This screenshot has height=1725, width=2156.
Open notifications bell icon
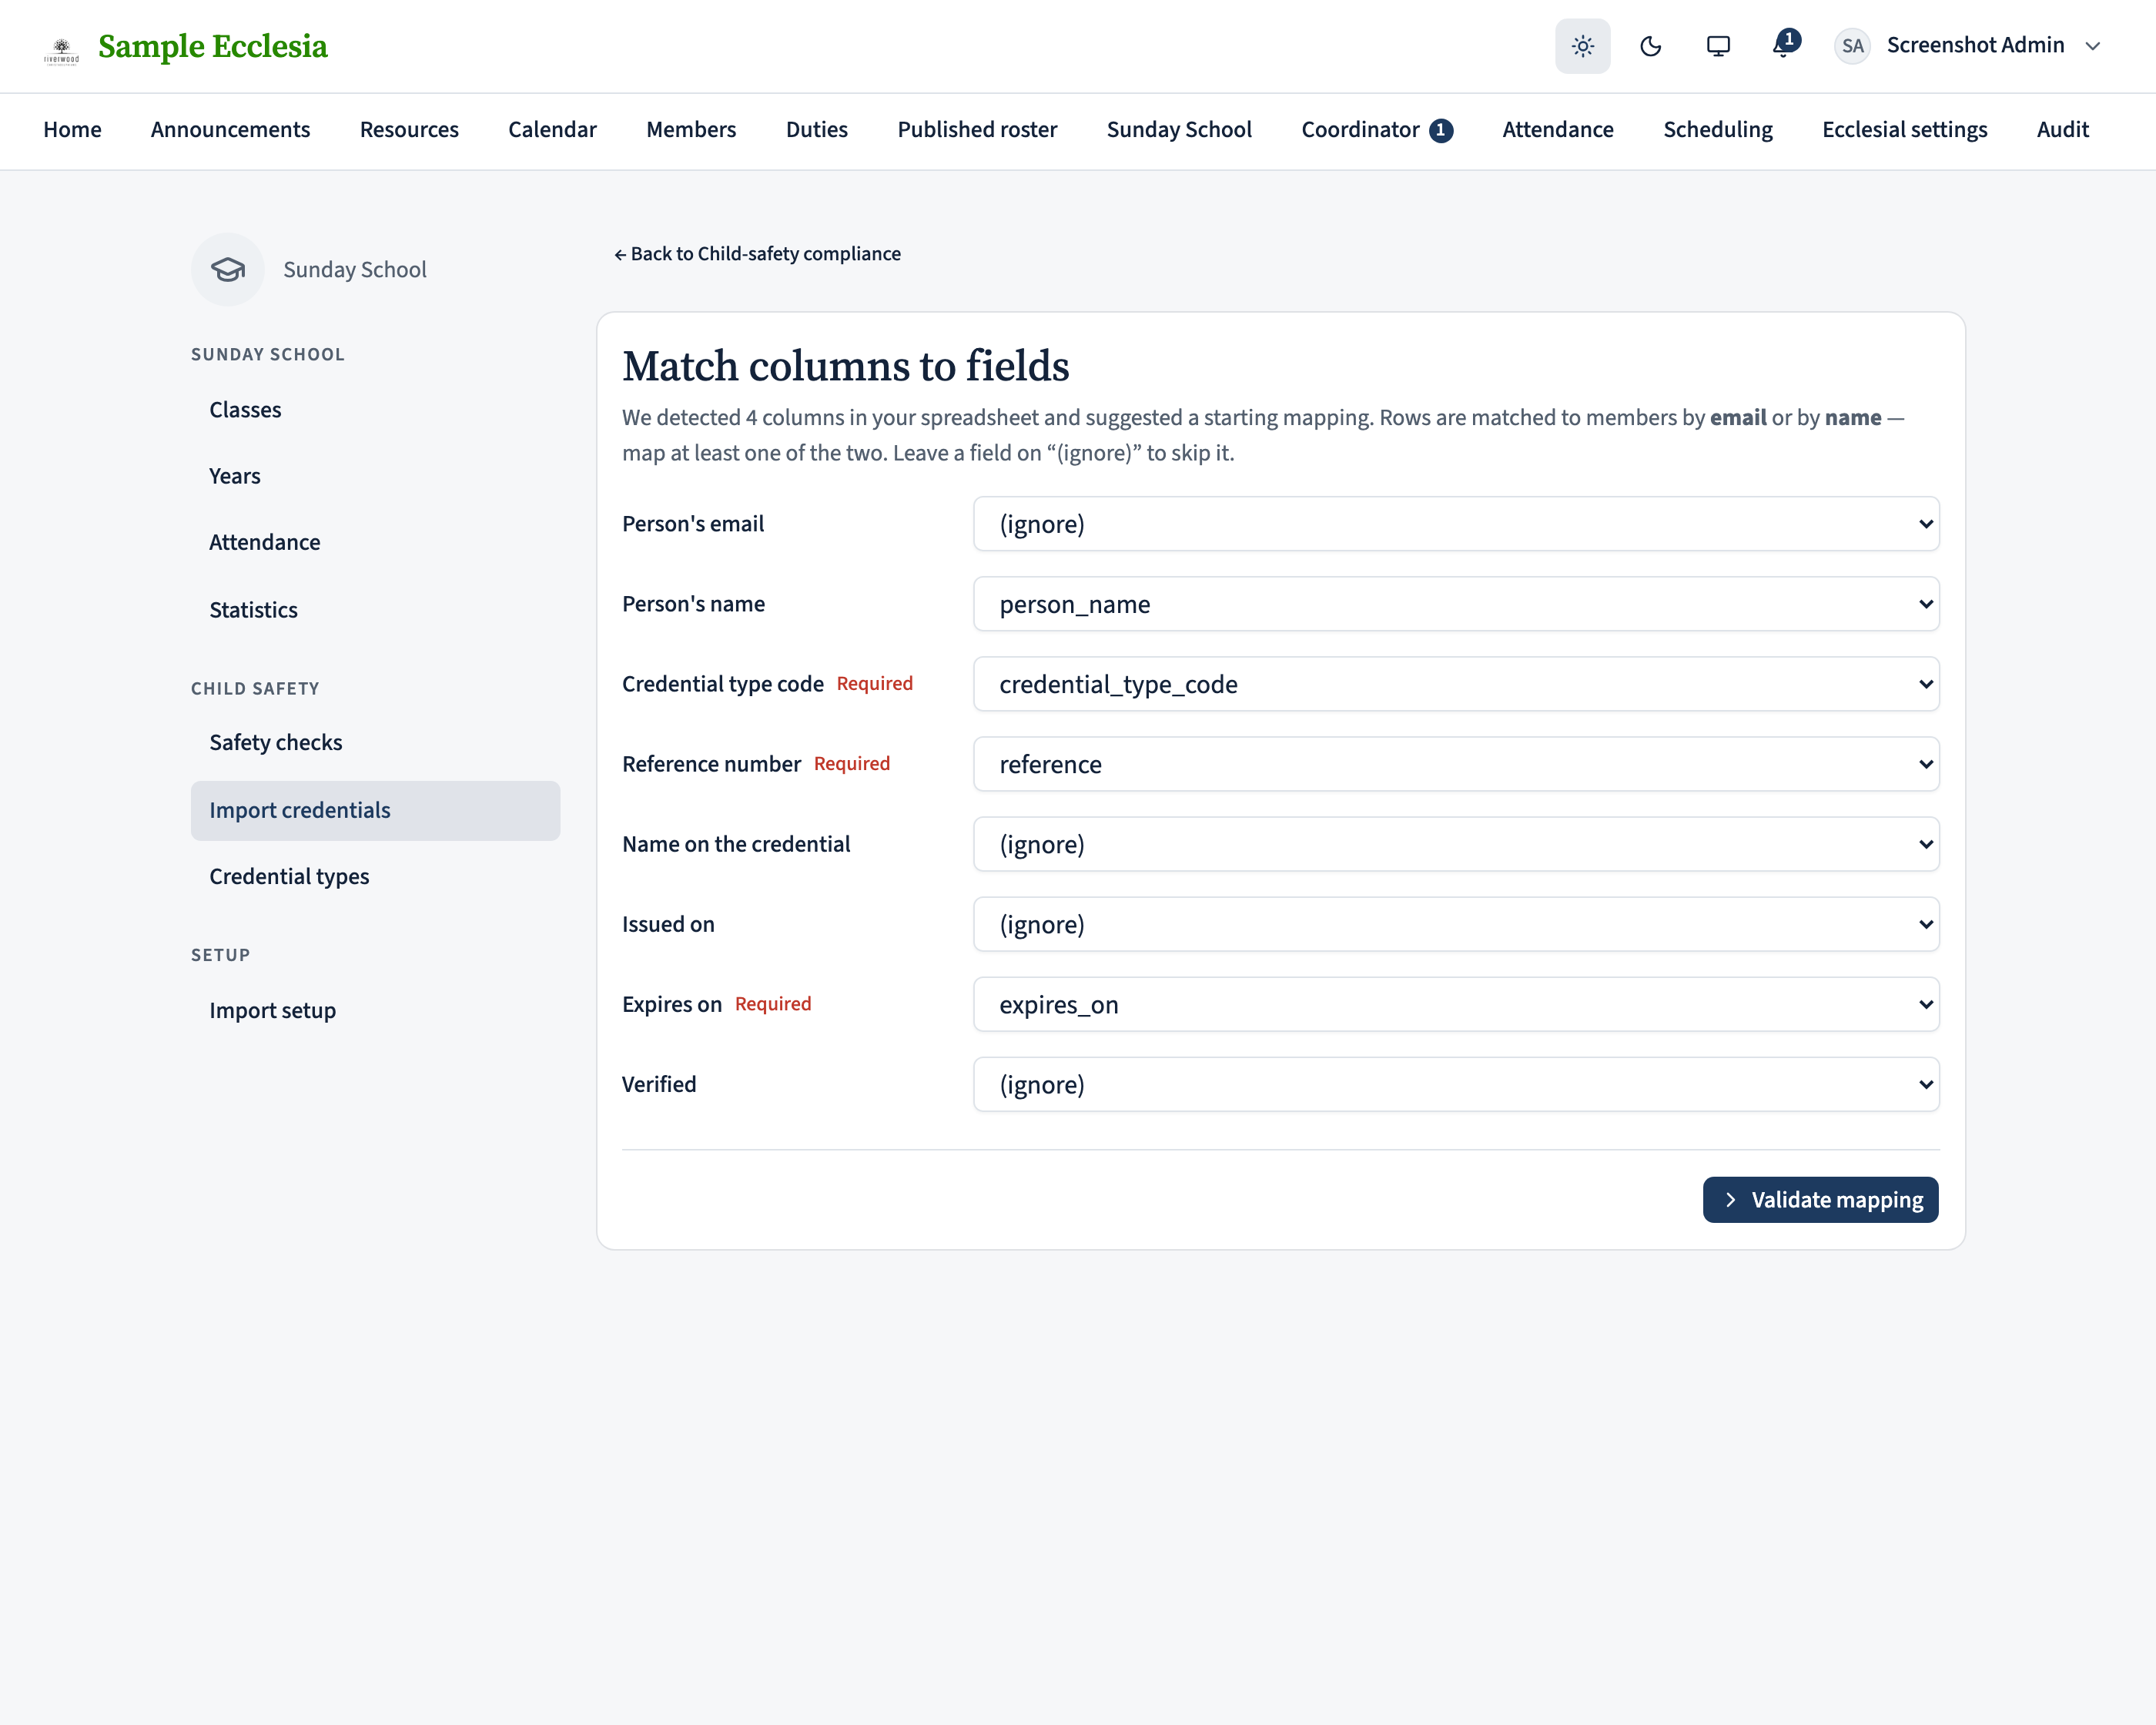click(x=1785, y=45)
